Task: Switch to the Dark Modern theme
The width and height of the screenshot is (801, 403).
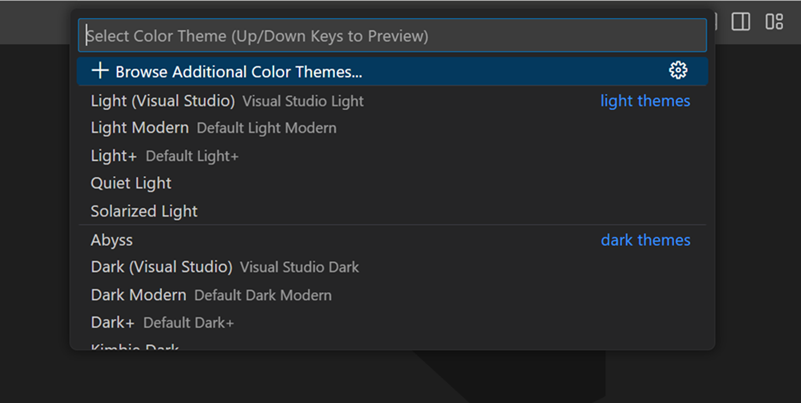Action: point(139,295)
